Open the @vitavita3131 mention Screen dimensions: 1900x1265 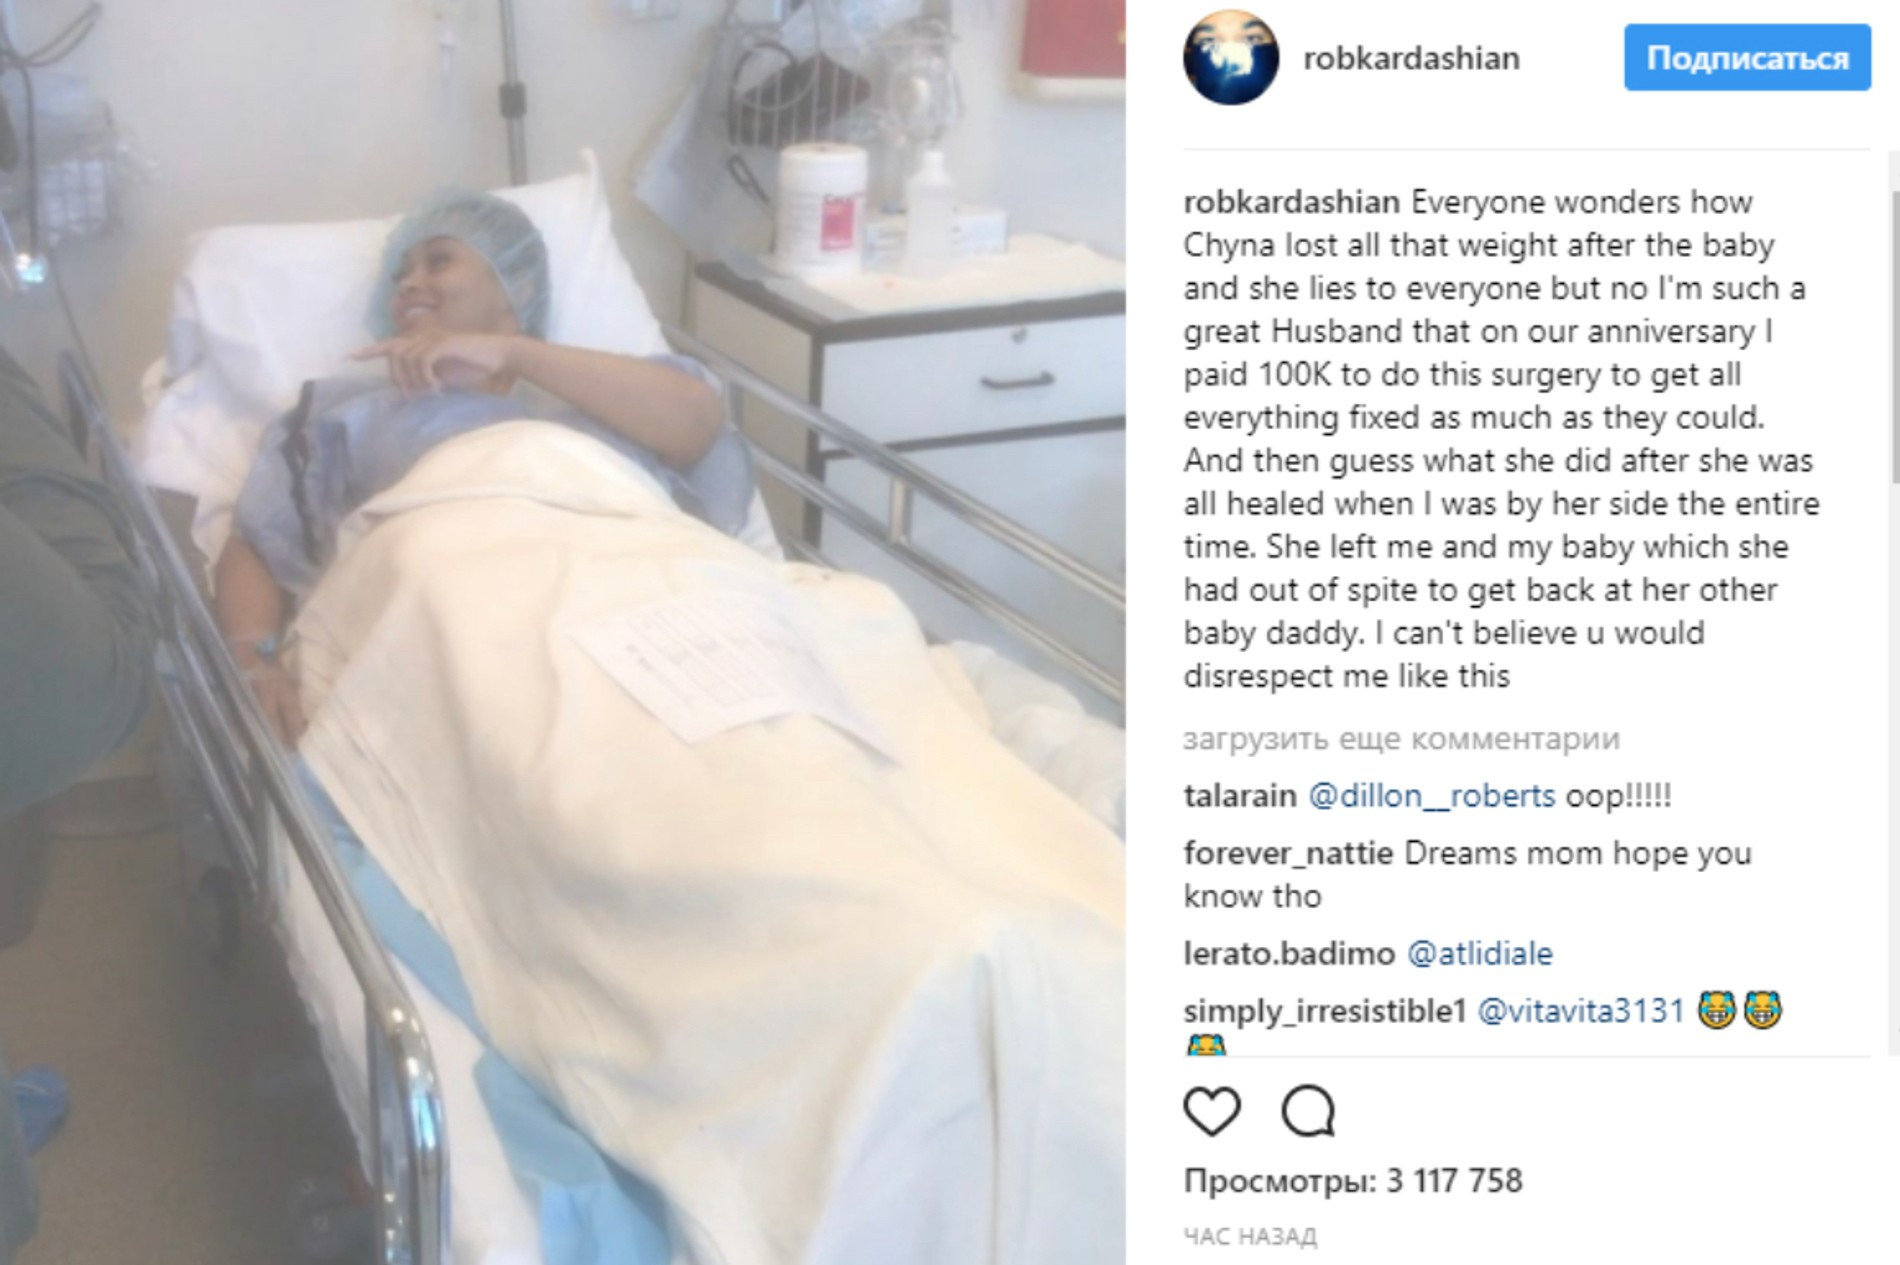click(1582, 1011)
